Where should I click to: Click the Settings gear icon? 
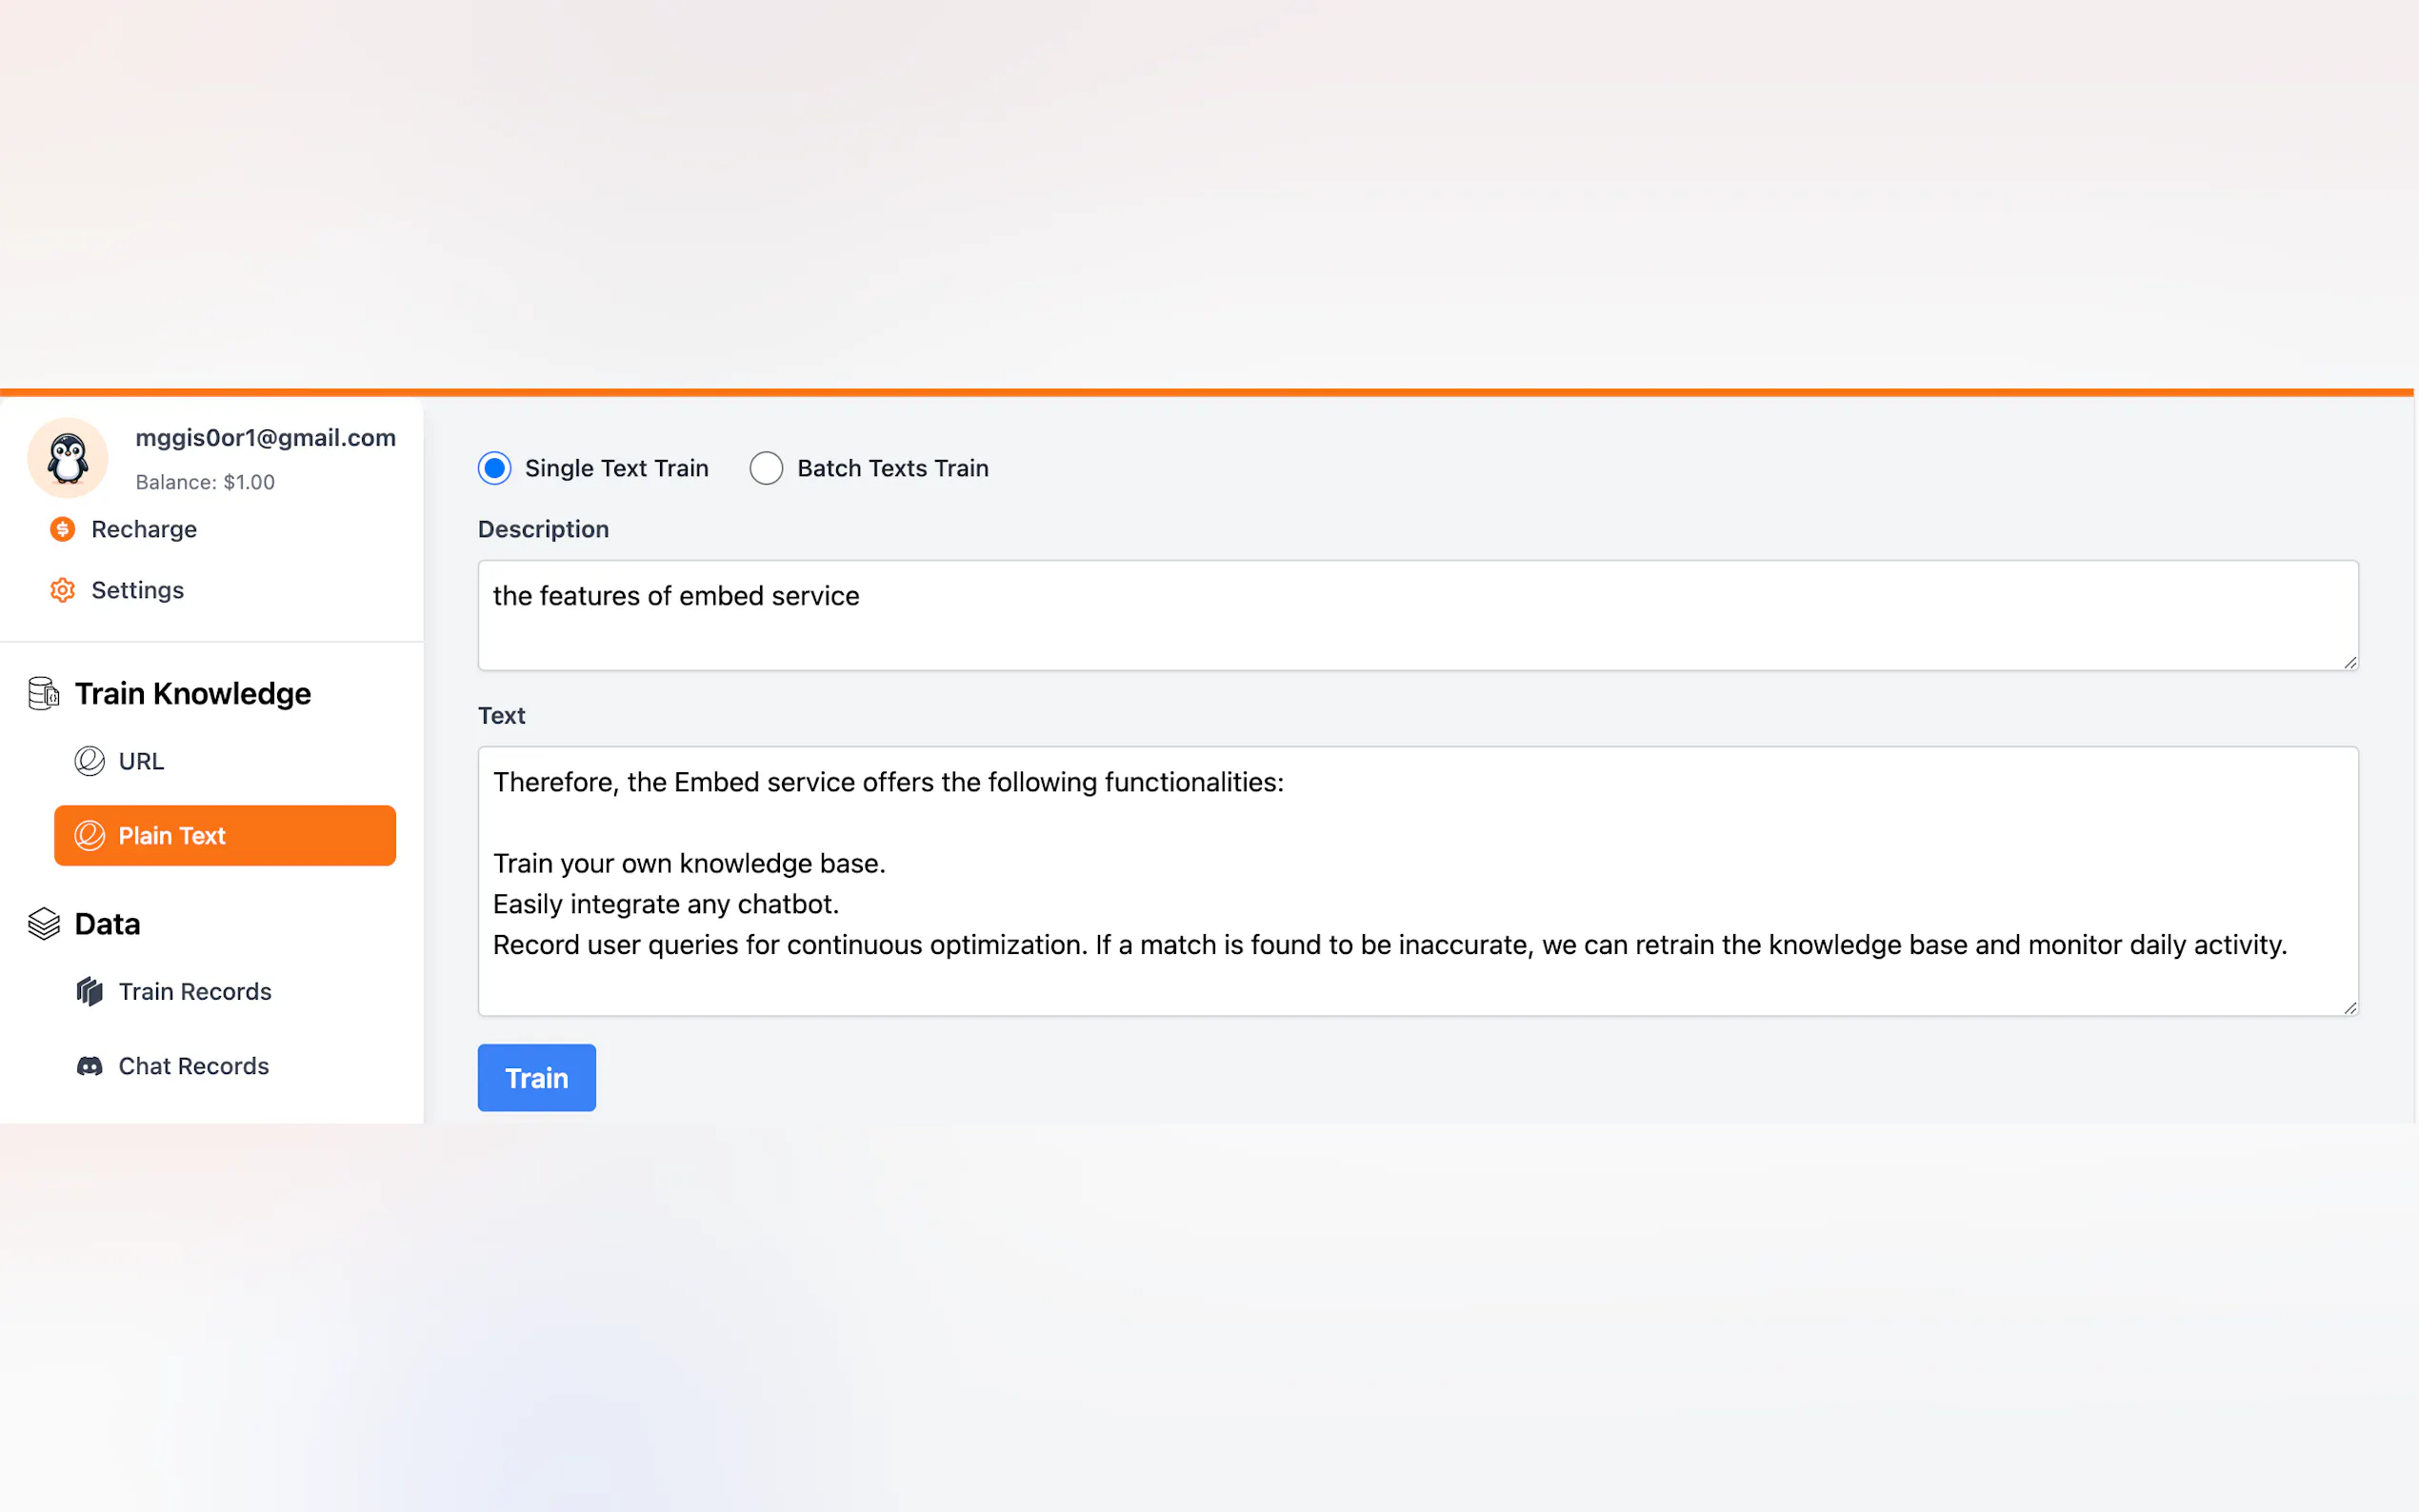pos(62,590)
